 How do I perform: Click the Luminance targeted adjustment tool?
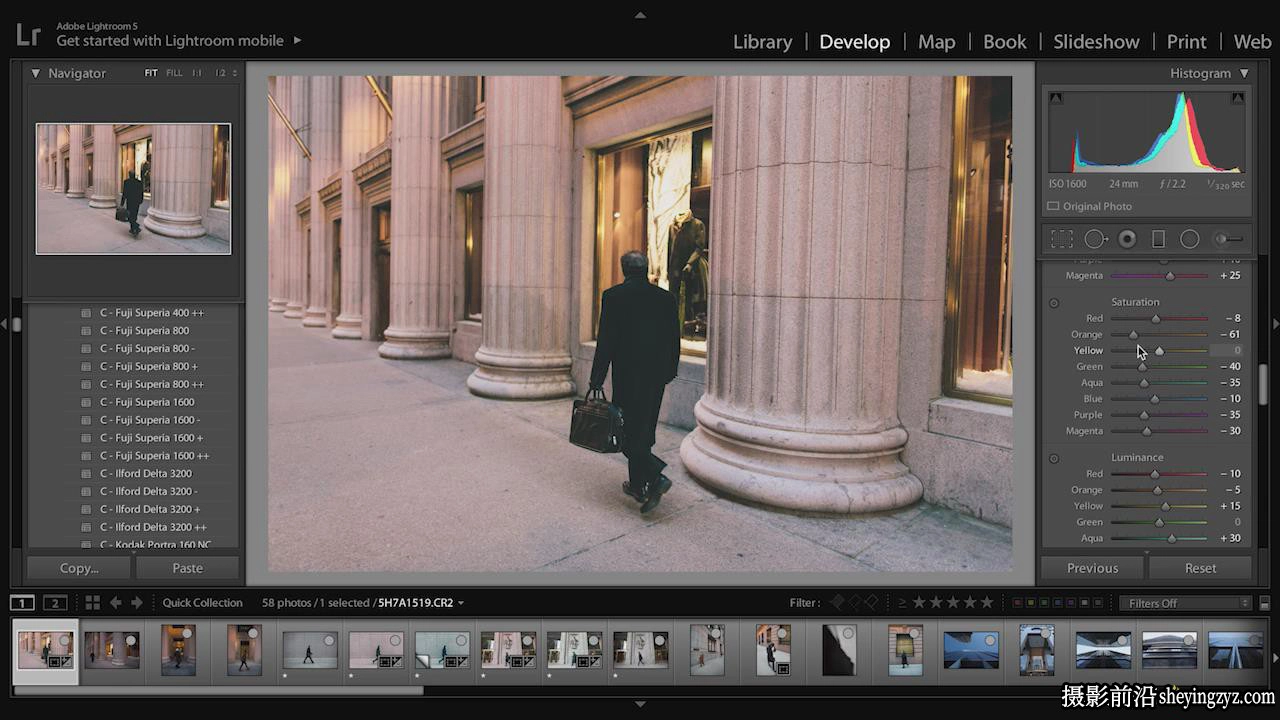click(1054, 458)
